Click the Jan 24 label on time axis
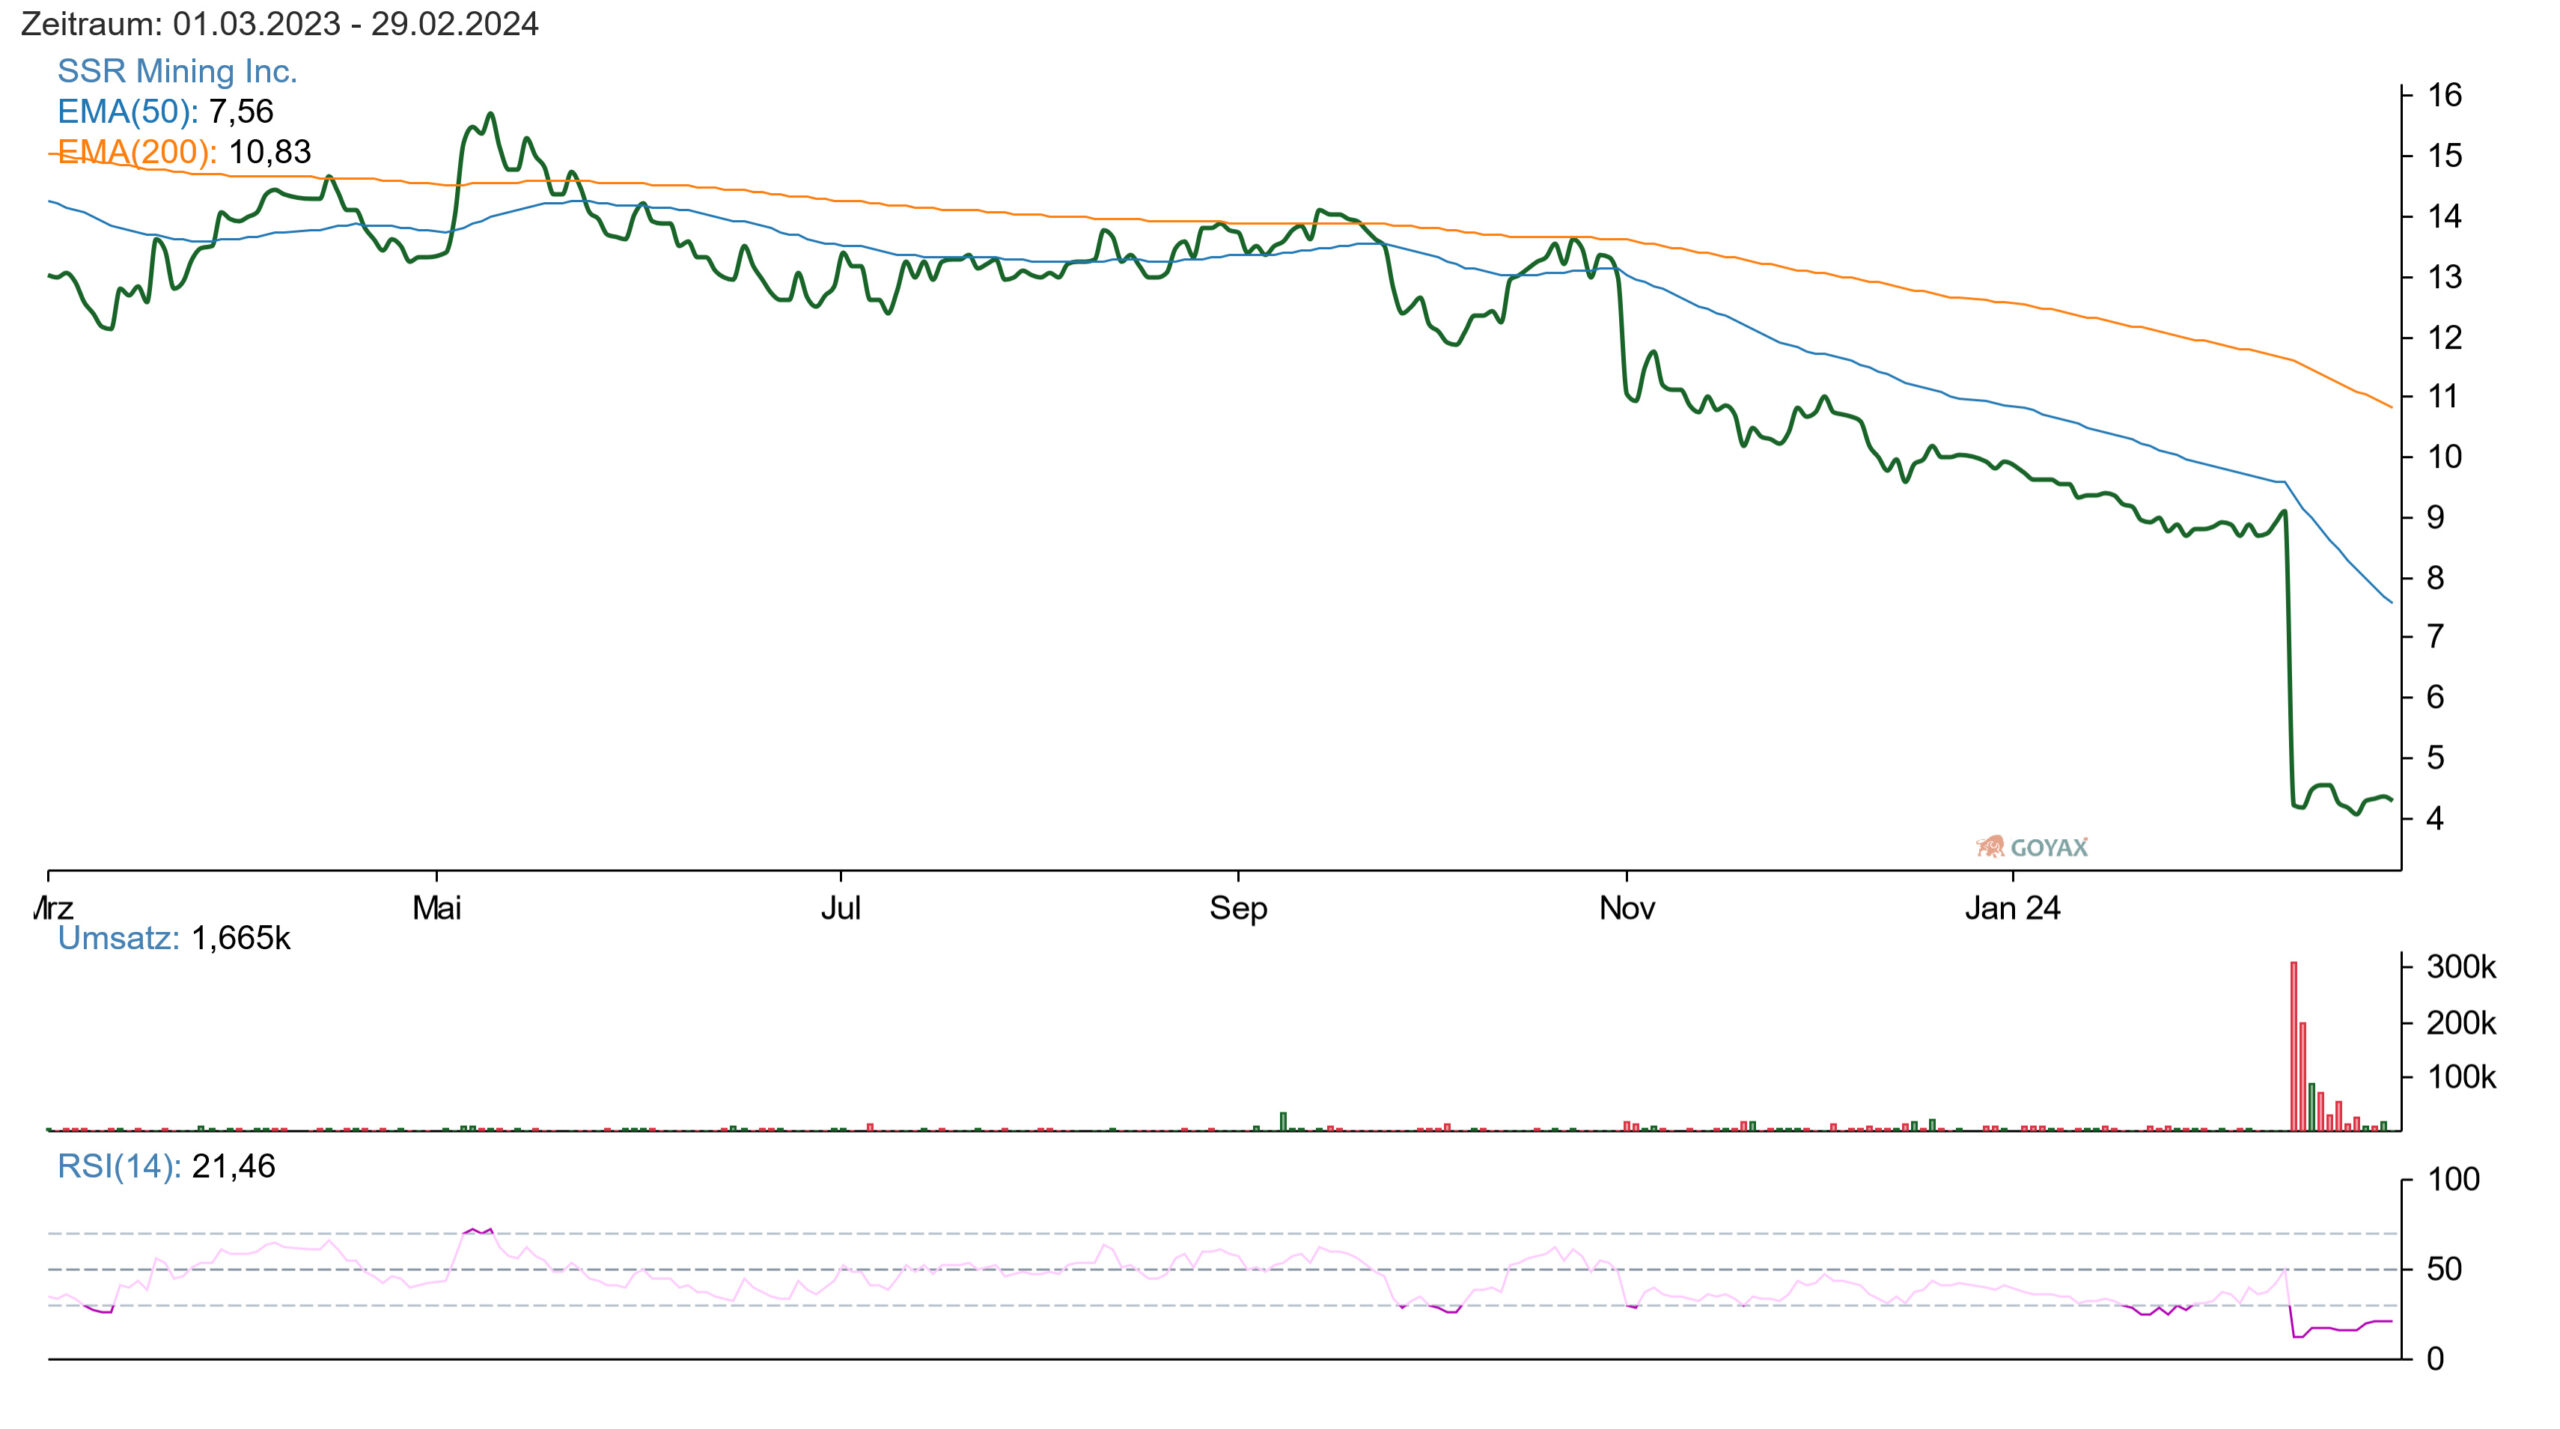Screen dimensions: 2560x1429 point(2013,908)
